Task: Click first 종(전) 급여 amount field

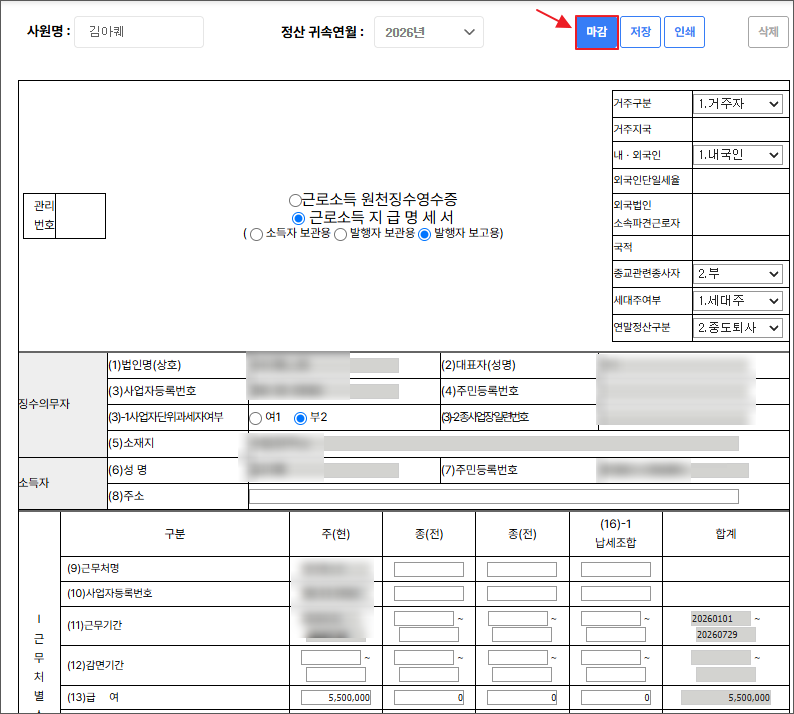Action: (429, 697)
